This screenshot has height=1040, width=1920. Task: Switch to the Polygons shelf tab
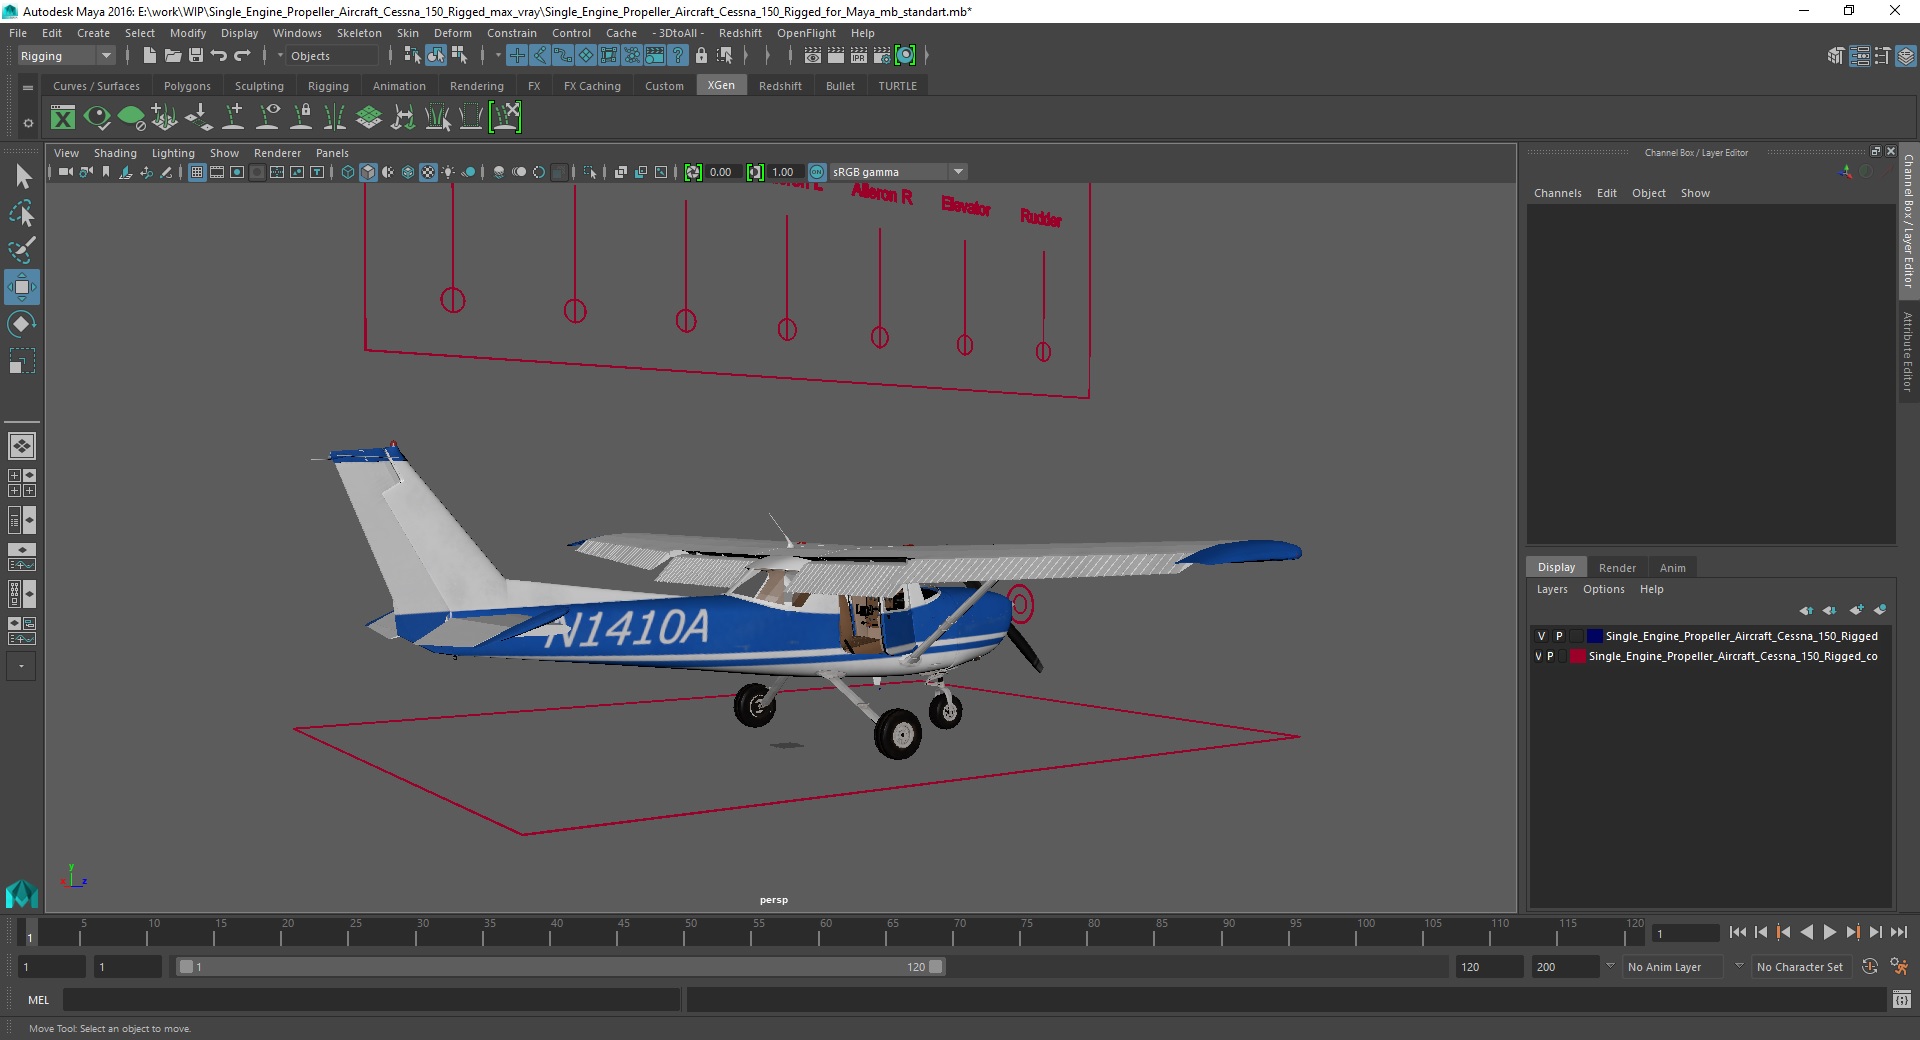(x=187, y=86)
